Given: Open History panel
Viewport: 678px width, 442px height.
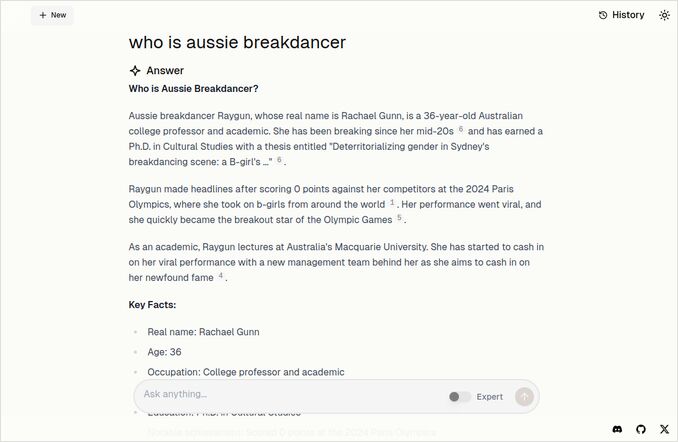Looking at the screenshot, I should 621,15.
